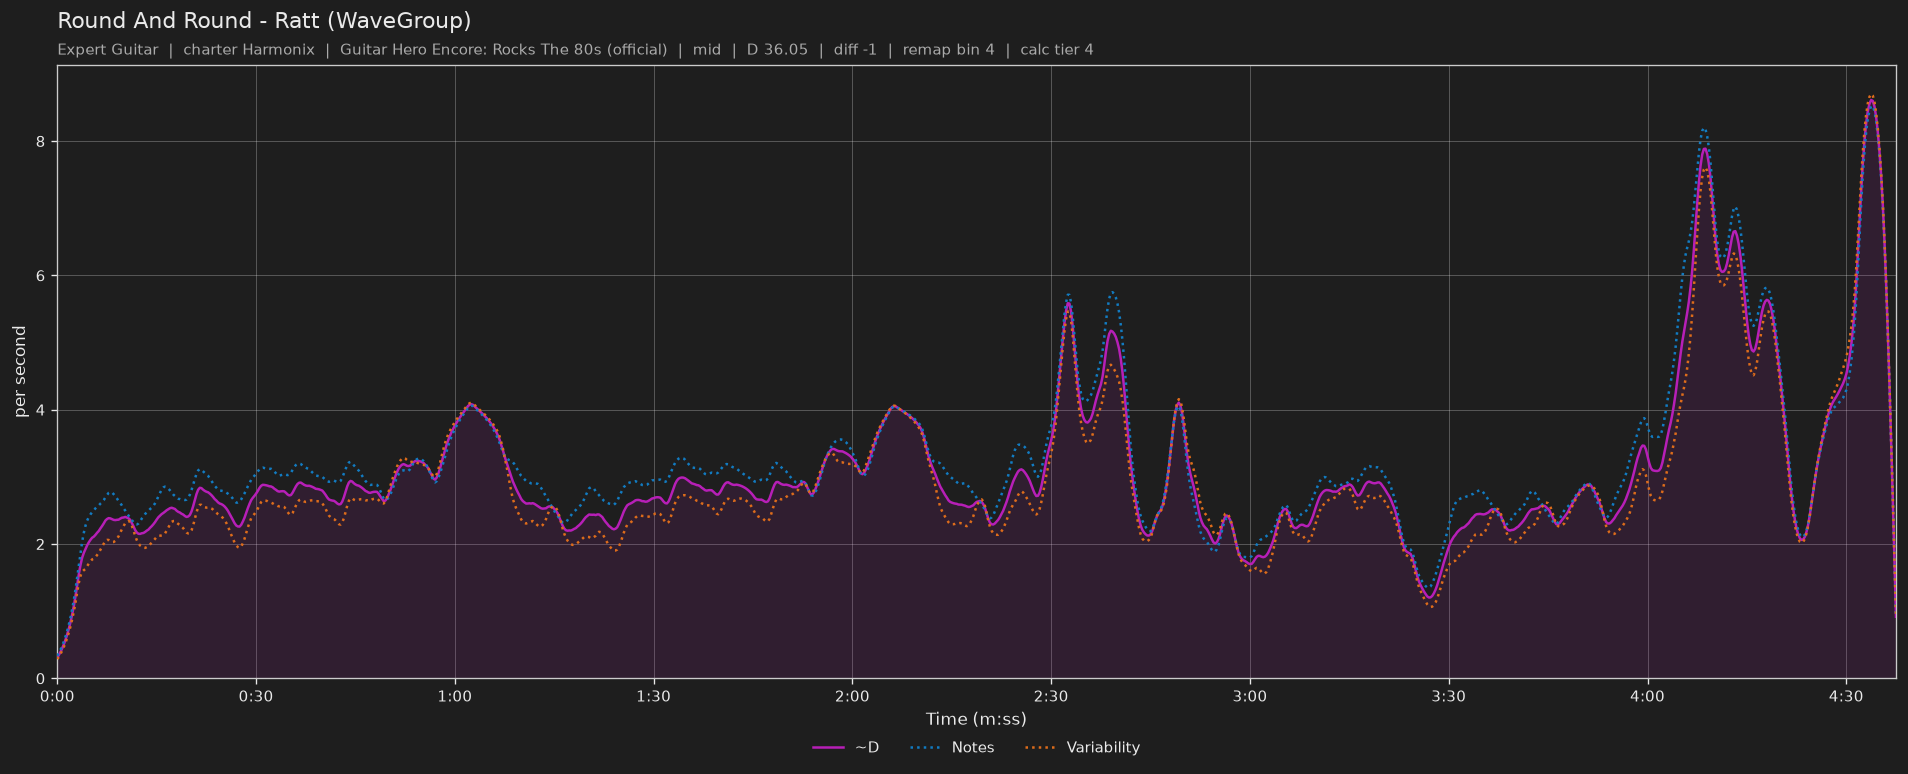This screenshot has height=774, width=1908.
Task: Select the "mid" label in the subtitle
Action: [707, 50]
